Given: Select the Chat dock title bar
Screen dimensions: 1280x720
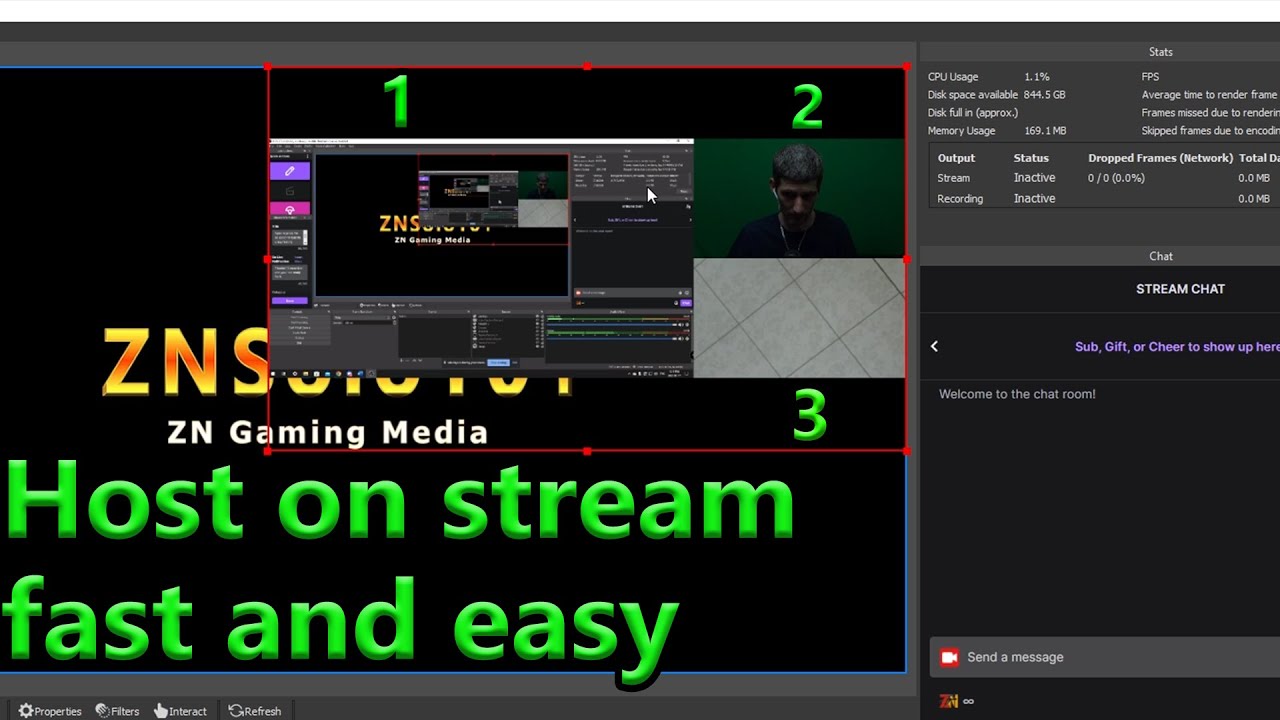Looking at the screenshot, I should 1100,256.
